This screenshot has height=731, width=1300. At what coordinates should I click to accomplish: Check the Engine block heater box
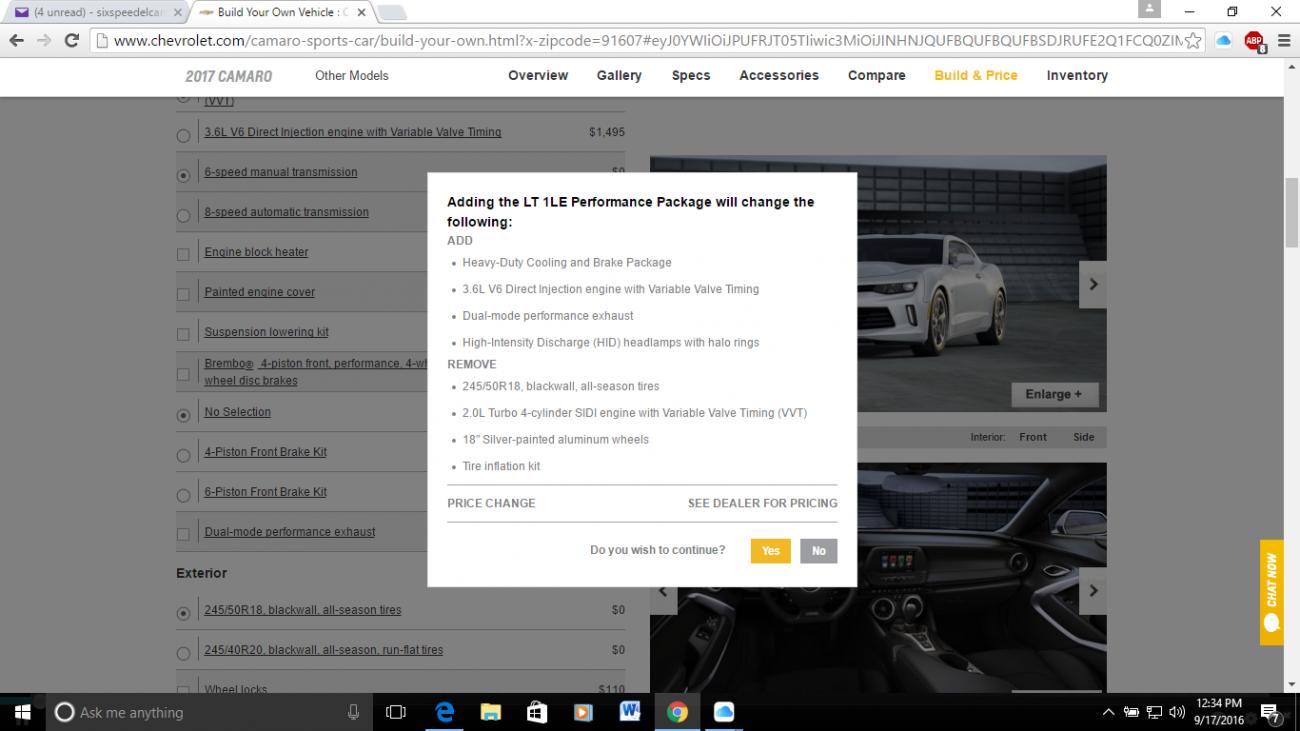point(183,255)
